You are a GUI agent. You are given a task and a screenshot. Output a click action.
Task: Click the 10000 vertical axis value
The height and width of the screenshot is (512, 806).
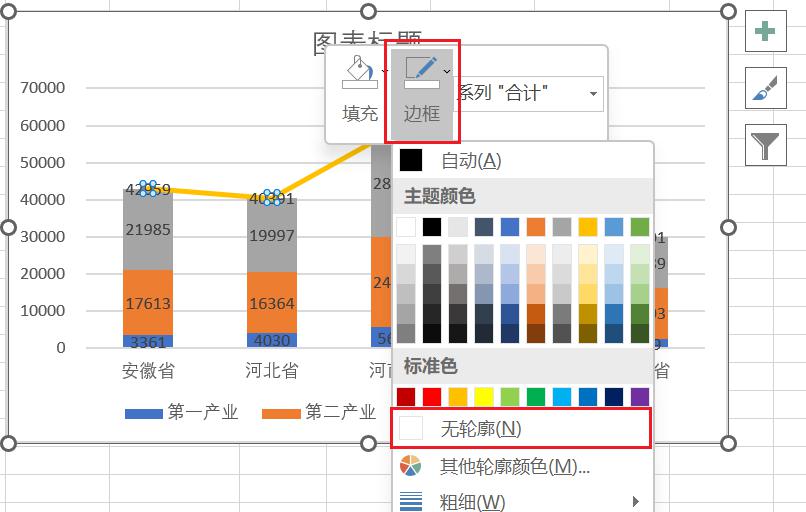click(43, 310)
